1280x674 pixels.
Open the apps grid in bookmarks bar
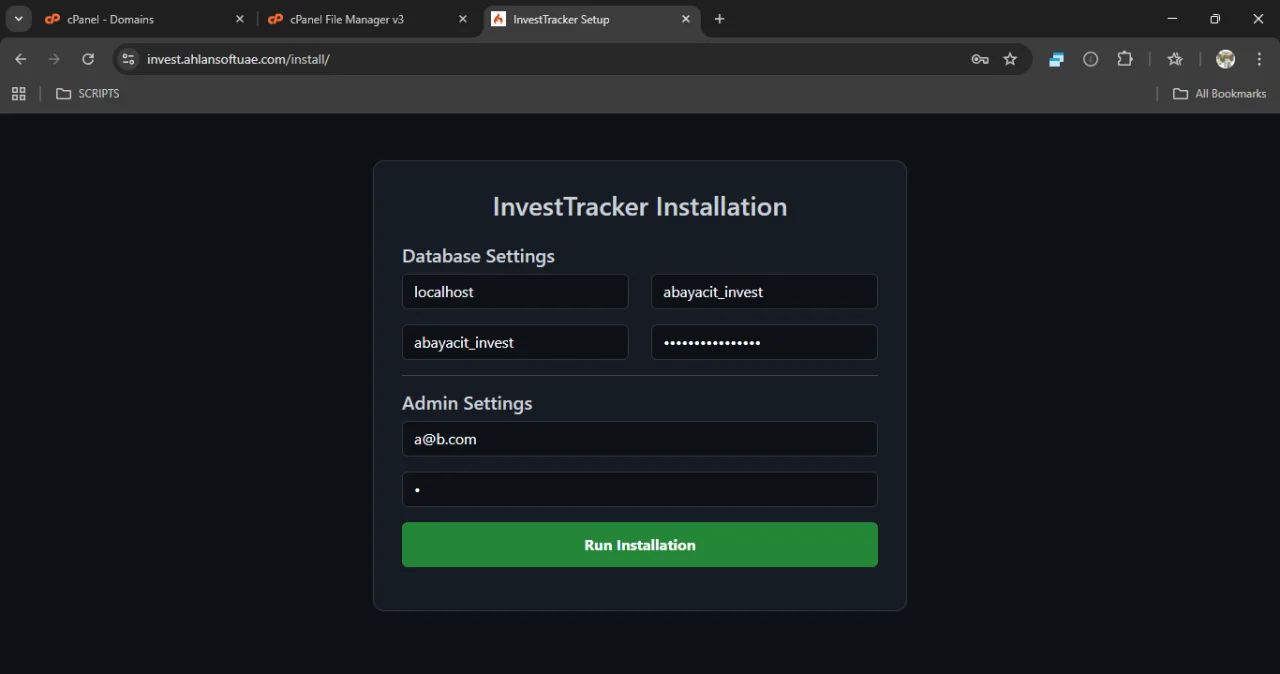click(x=18, y=93)
